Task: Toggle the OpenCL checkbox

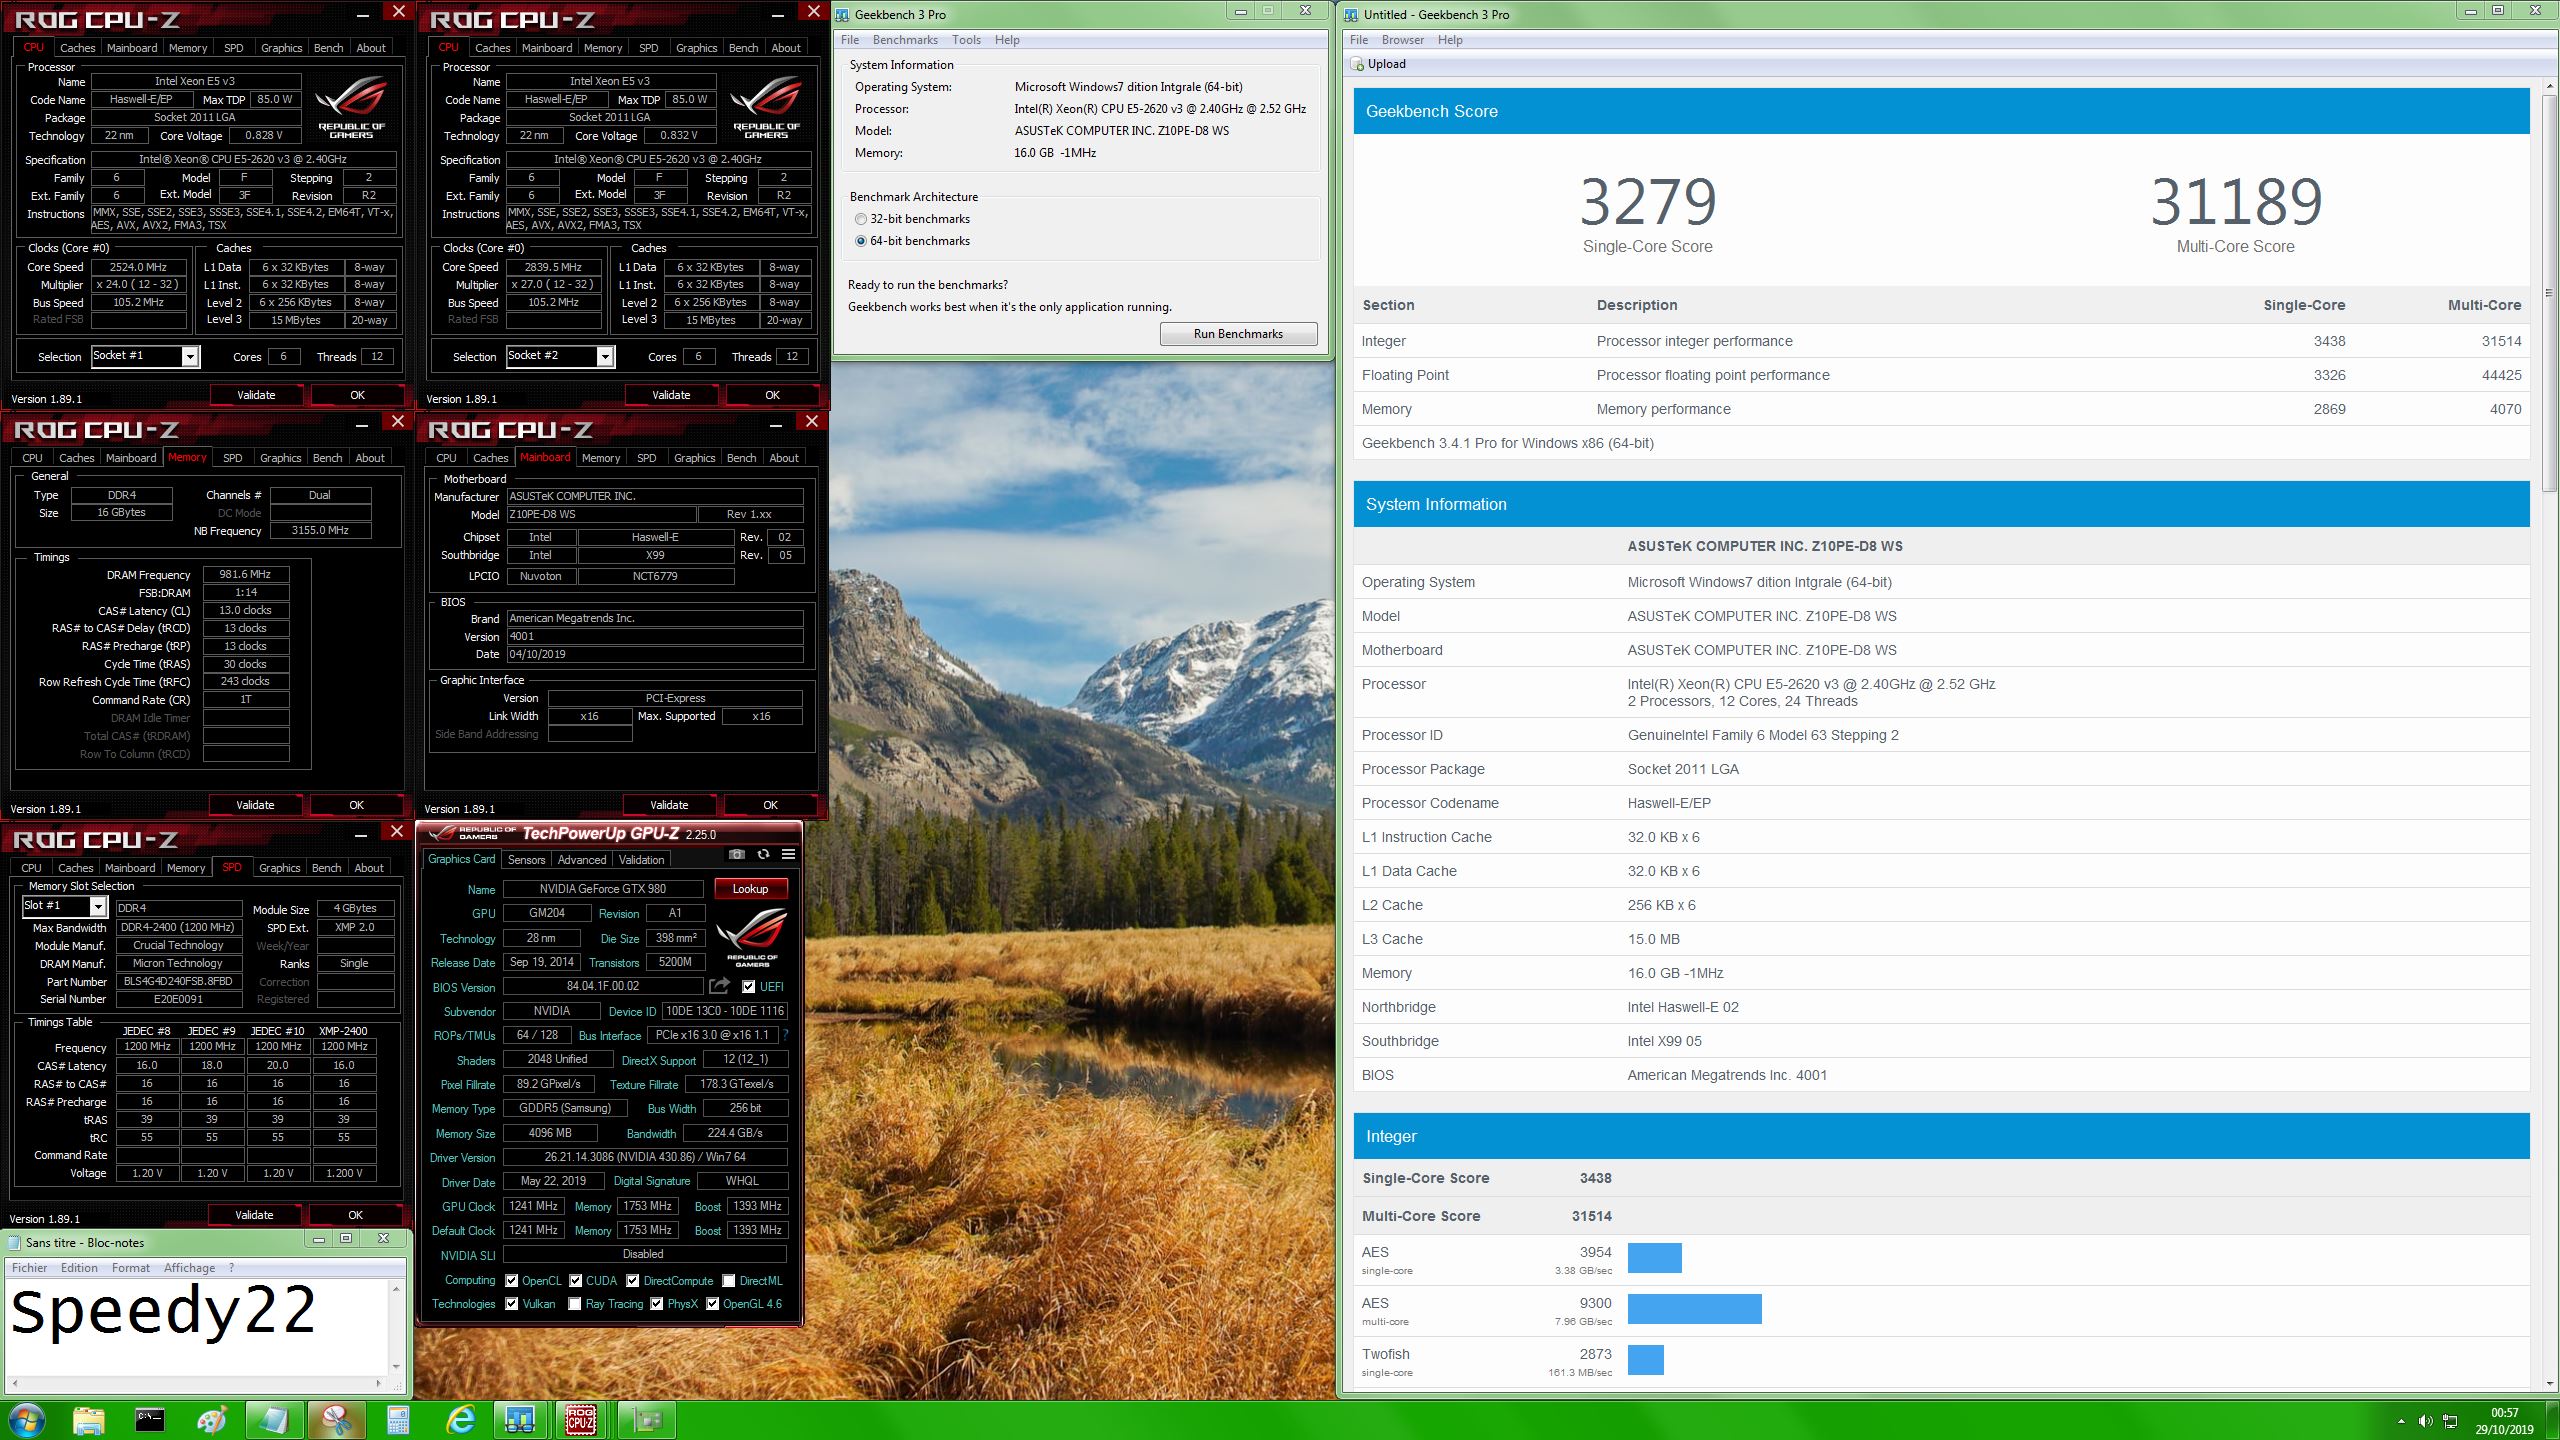Action: coord(512,1280)
